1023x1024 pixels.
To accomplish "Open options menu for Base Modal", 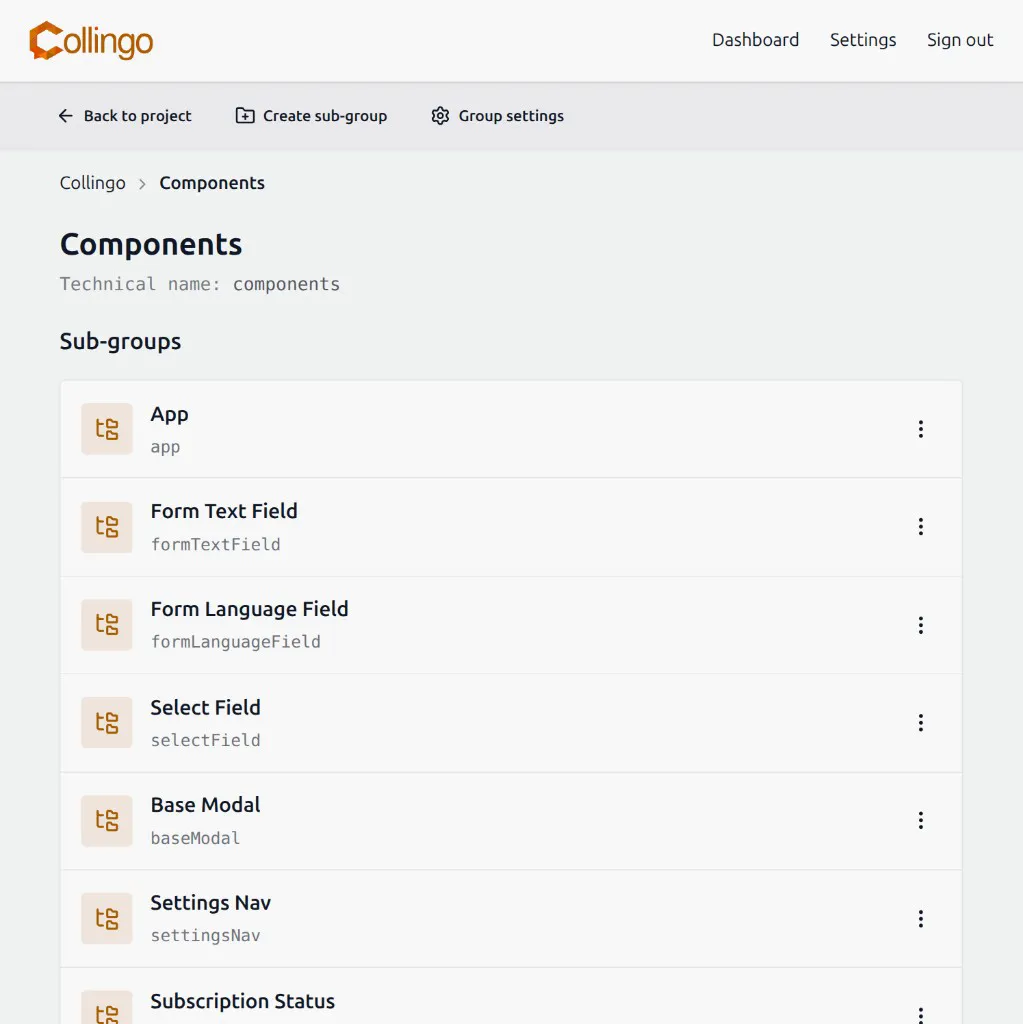I will pyautogui.click(x=920, y=820).
